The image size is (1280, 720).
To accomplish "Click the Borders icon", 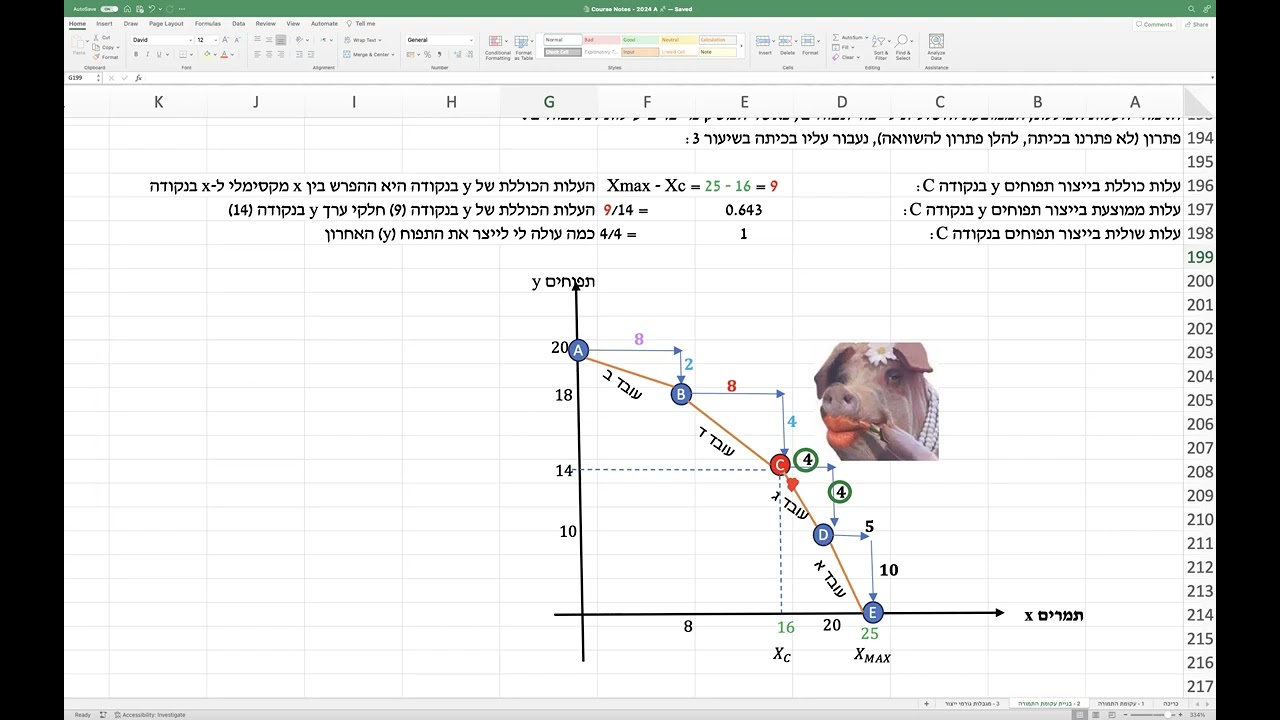I will coord(183,54).
